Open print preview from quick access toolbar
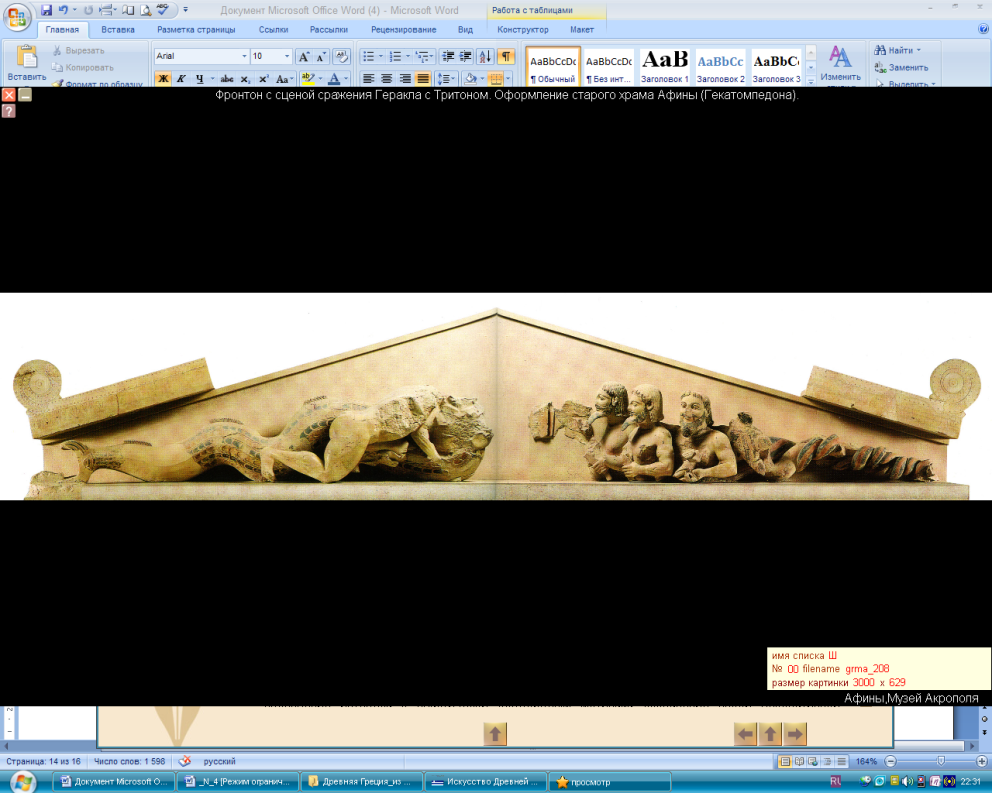 click(x=146, y=10)
